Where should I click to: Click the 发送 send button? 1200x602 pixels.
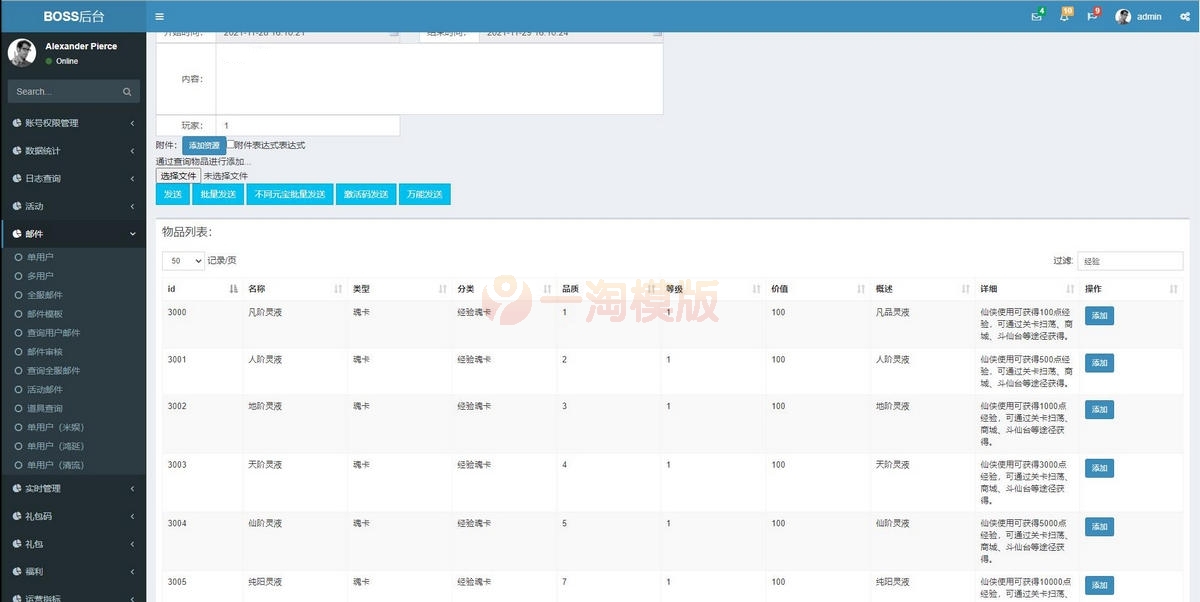pos(172,194)
